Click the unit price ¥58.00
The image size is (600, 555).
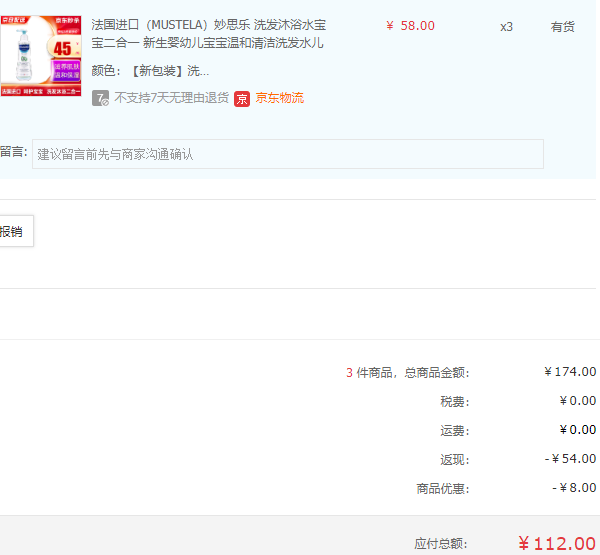pos(411,26)
